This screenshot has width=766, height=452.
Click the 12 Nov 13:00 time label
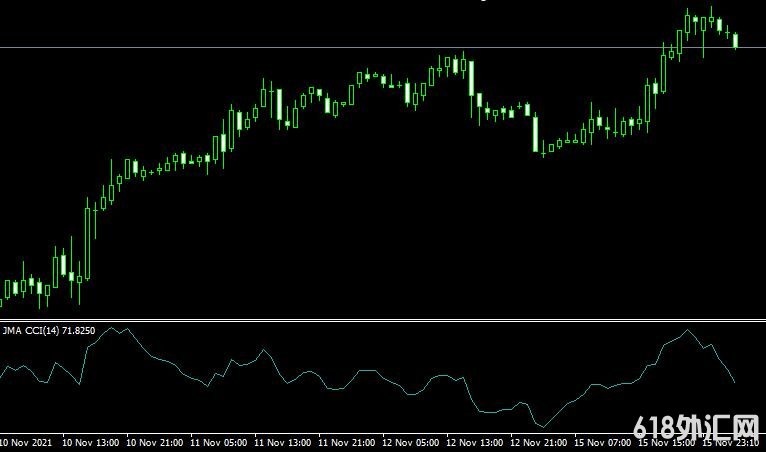pyautogui.click(x=474, y=443)
